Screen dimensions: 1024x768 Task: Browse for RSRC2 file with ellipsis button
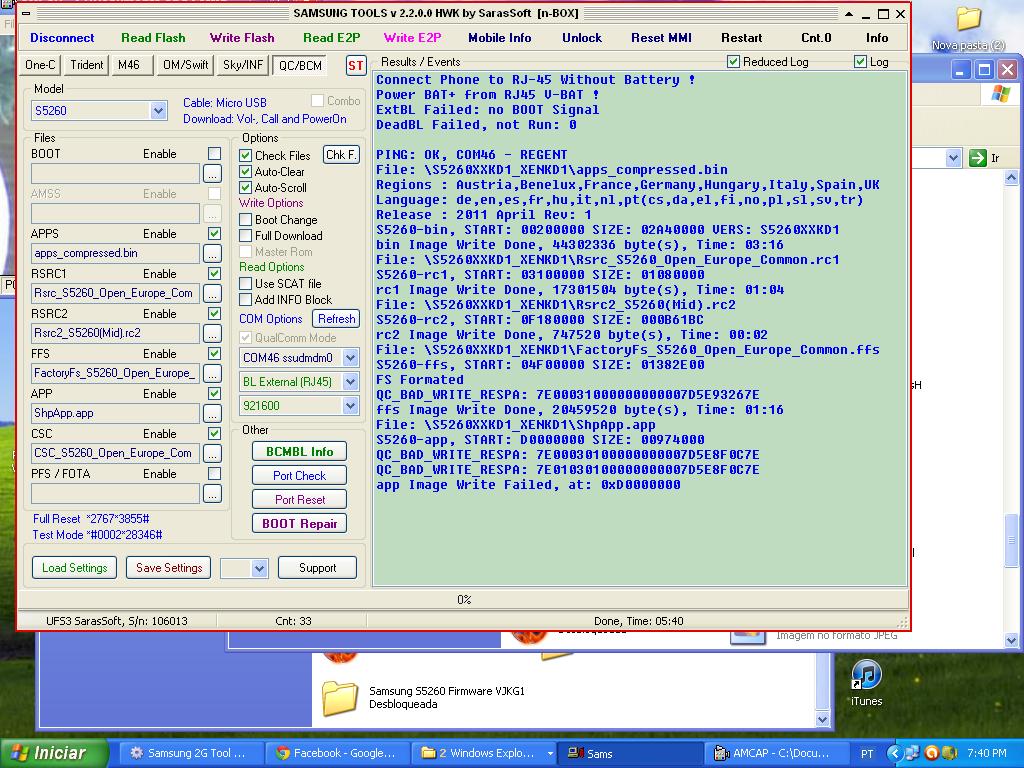pos(212,333)
